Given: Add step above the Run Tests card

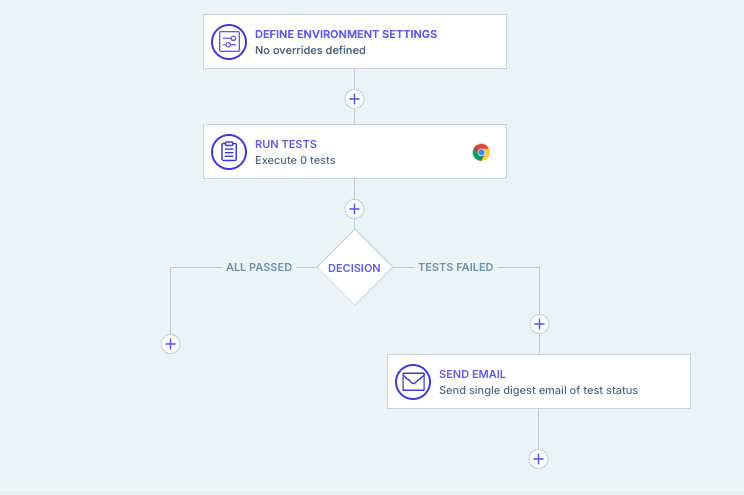Looking at the screenshot, I should (x=354, y=99).
